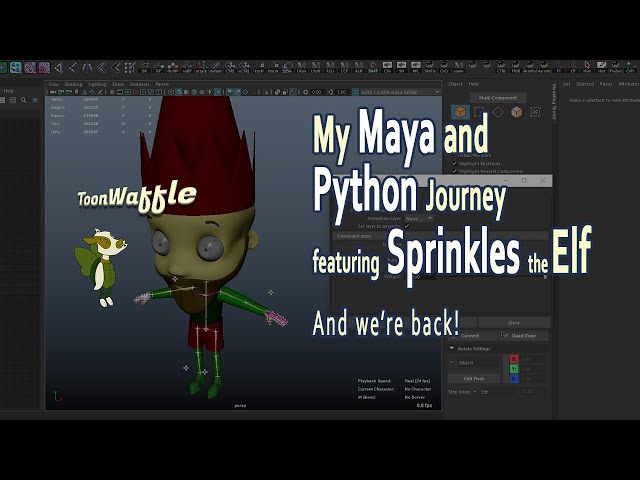
Task: Click the Verts HUD label
Action: [57, 99]
